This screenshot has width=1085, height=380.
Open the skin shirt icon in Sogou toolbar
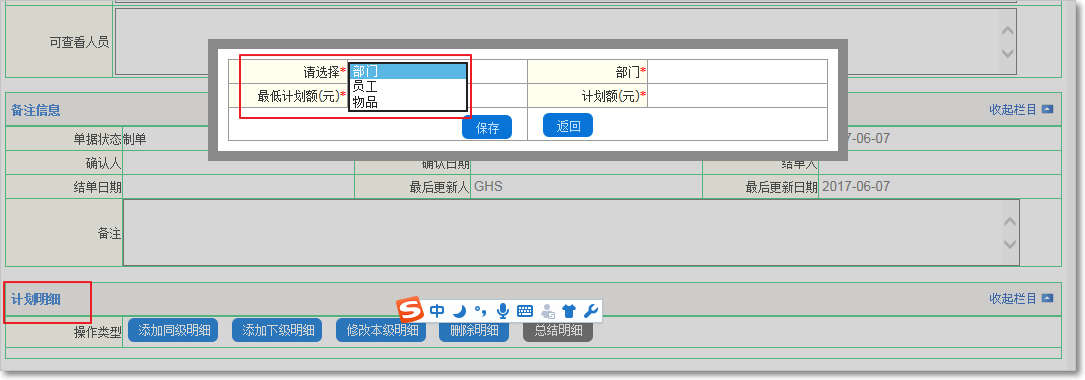tap(569, 311)
